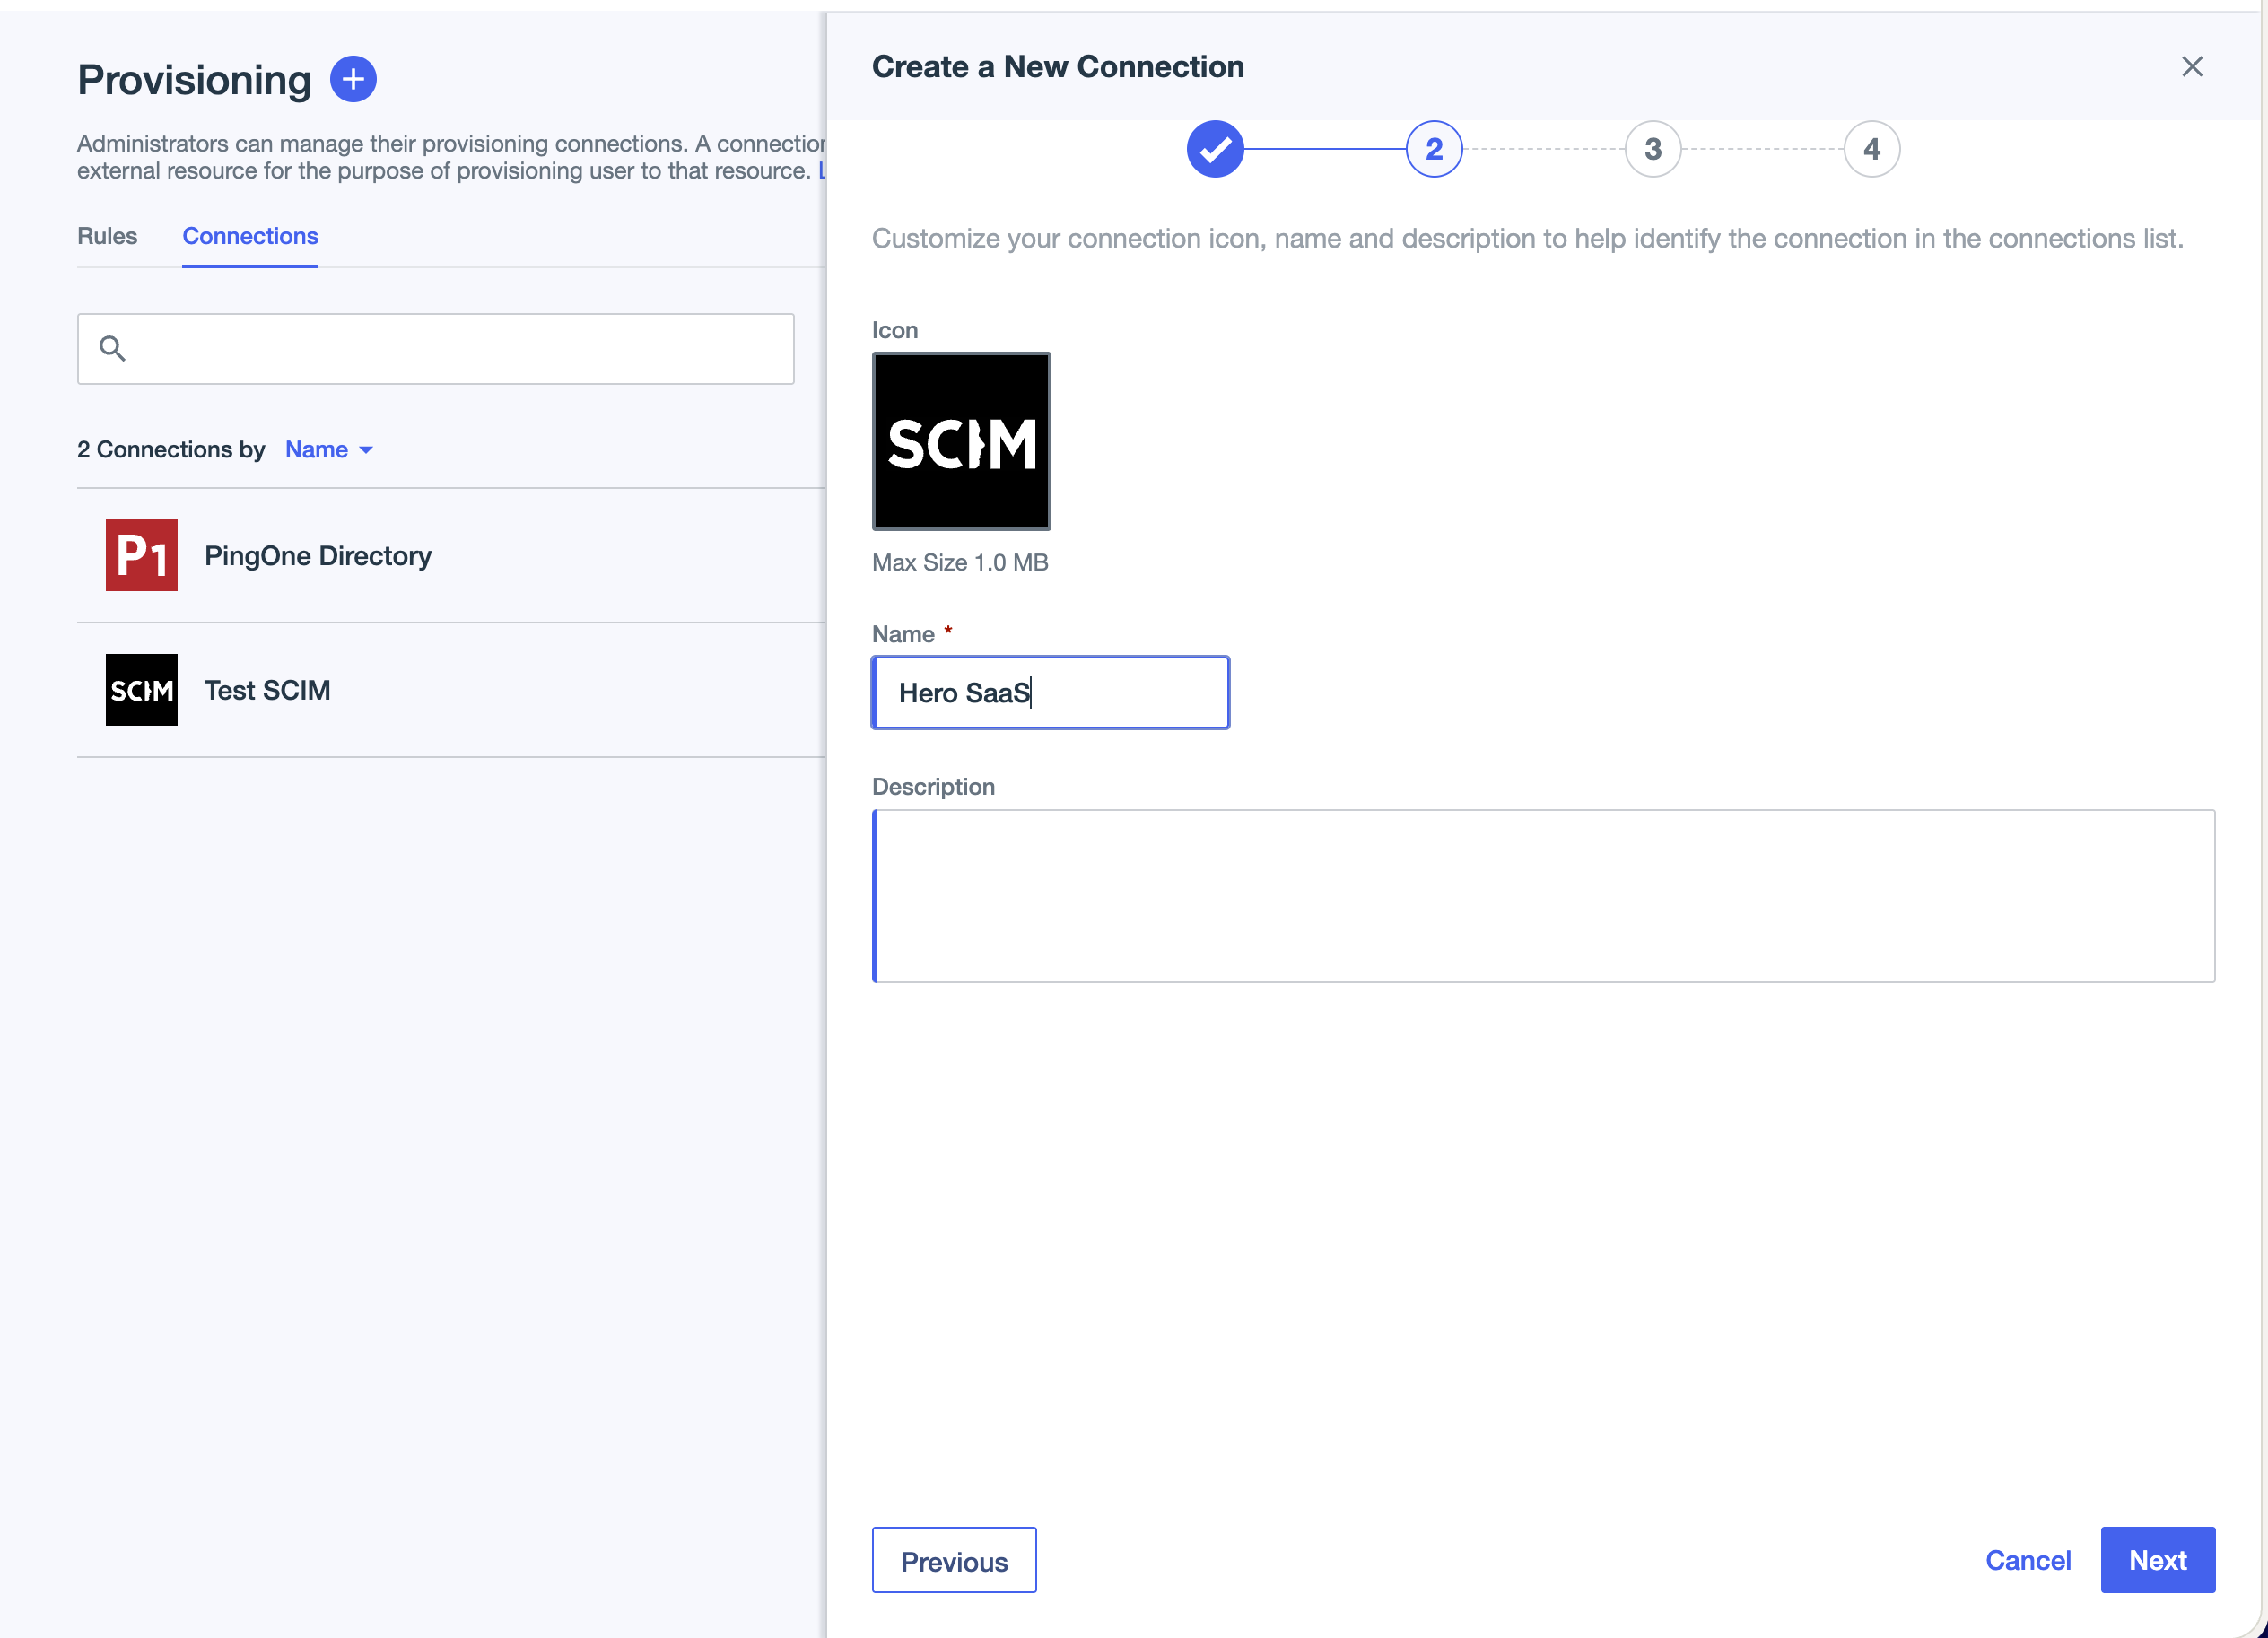This screenshot has width=2268, height=1638.
Task: Click the Test SCIM connection icon
Action: [x=140, y=689]
